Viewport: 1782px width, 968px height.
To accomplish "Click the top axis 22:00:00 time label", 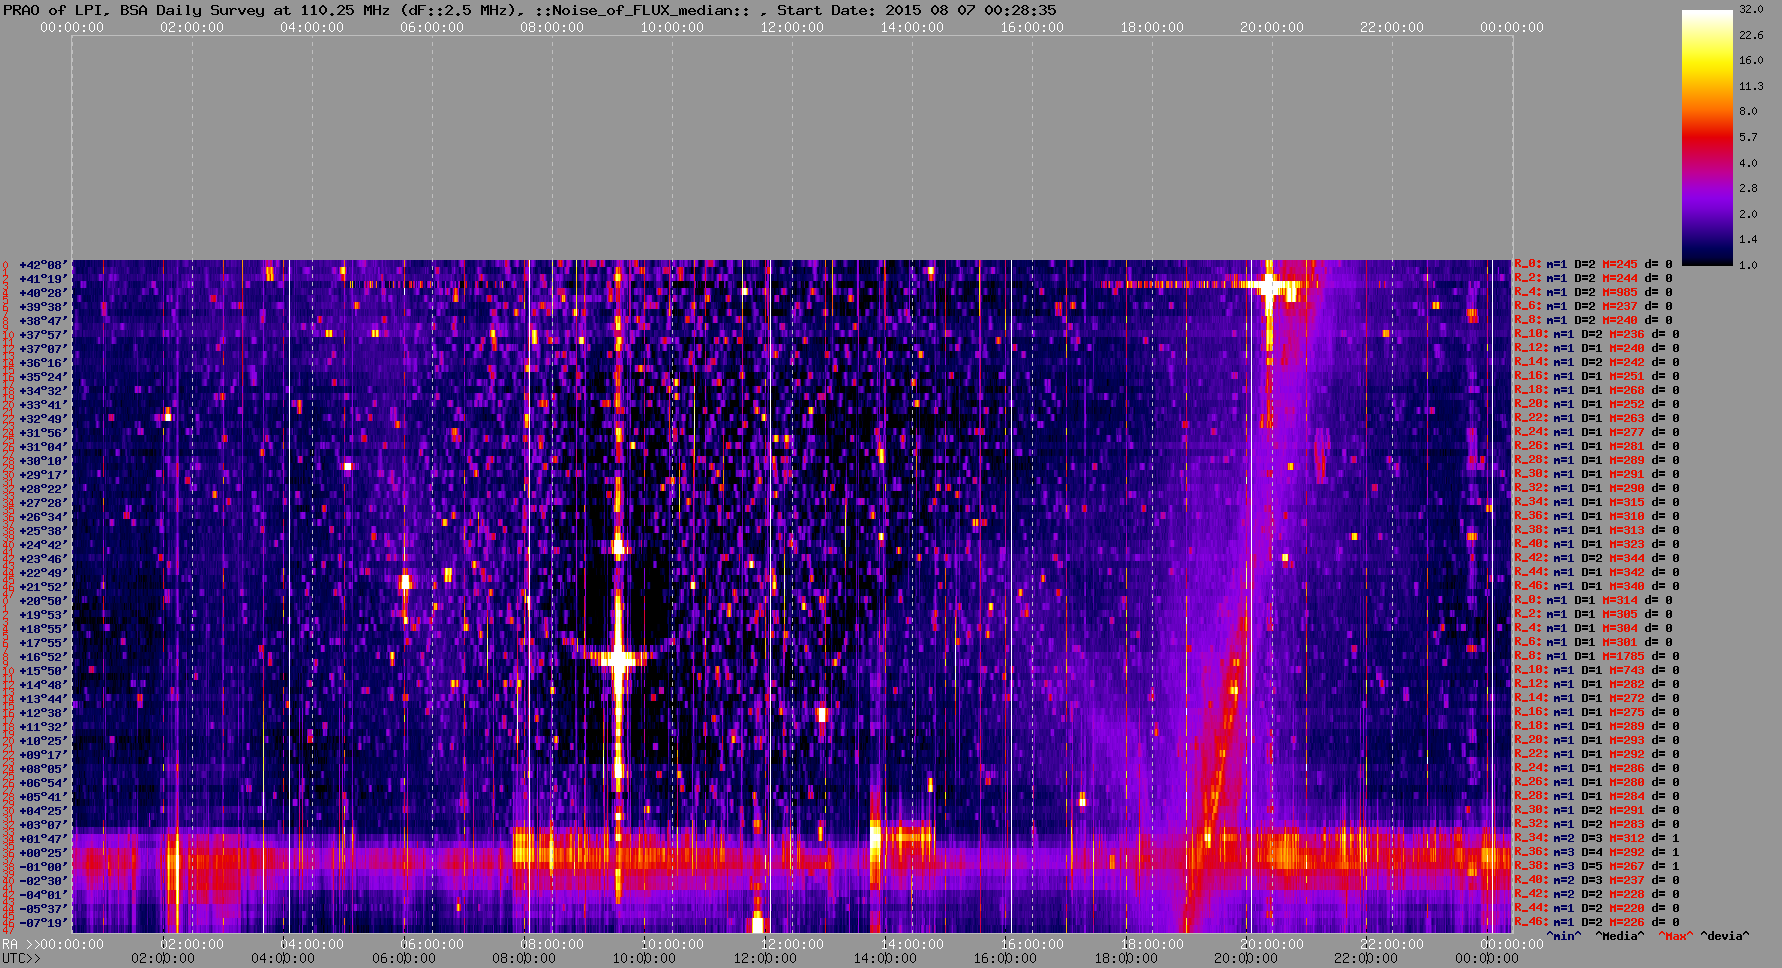I will click(x=1392, y=27).
